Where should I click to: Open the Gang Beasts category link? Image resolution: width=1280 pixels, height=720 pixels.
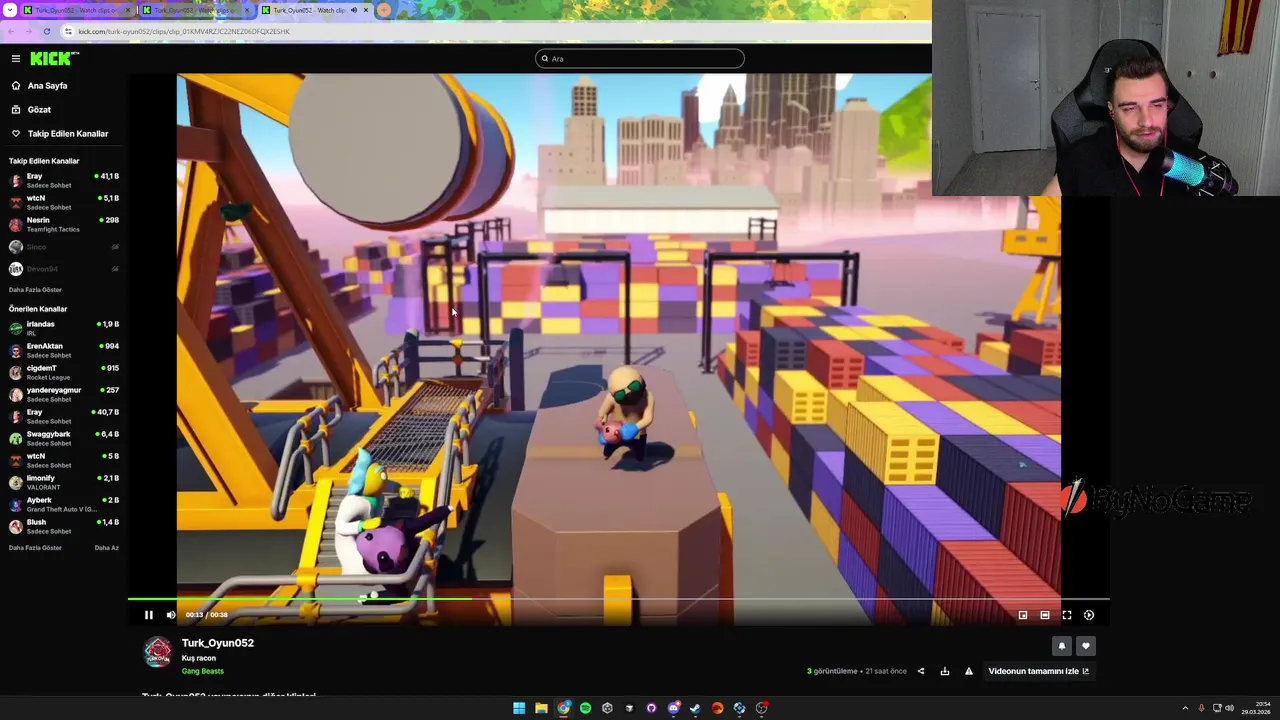point(203,671)
